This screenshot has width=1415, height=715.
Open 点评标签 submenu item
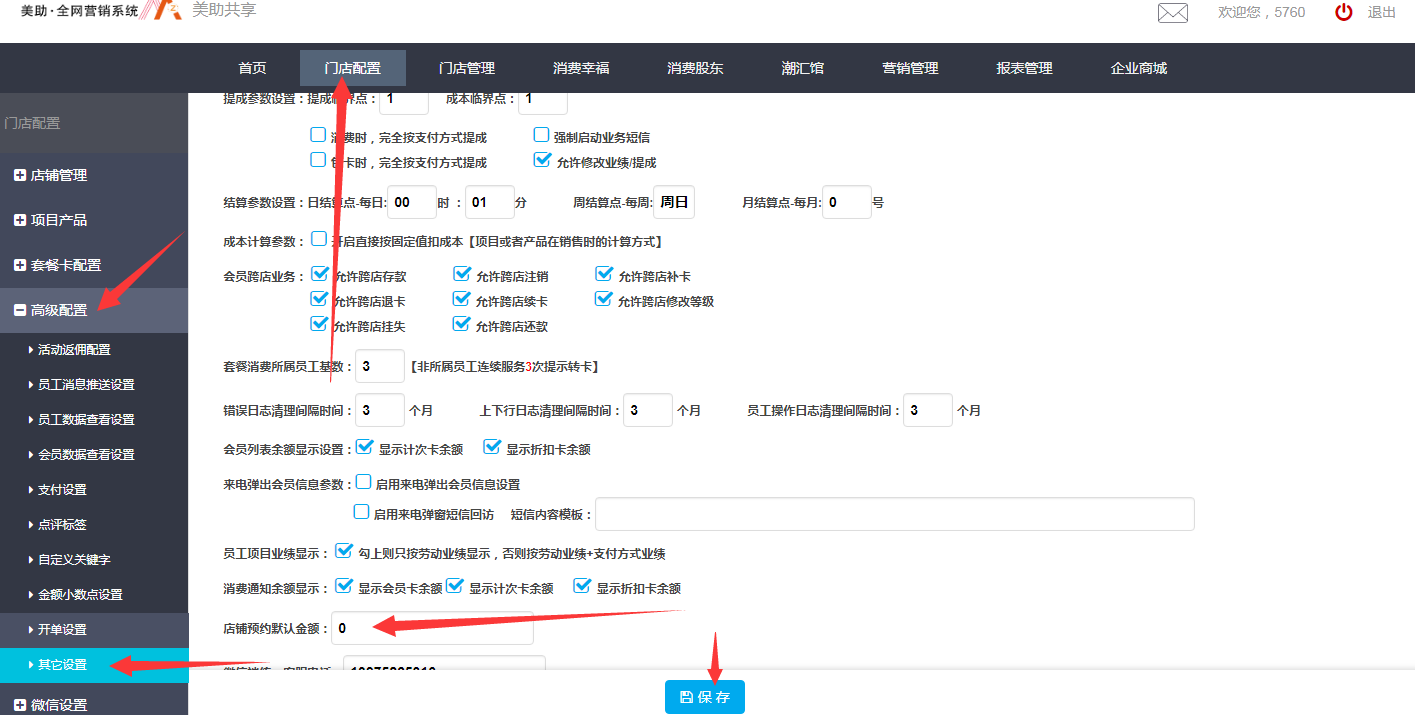click(62, 525)
